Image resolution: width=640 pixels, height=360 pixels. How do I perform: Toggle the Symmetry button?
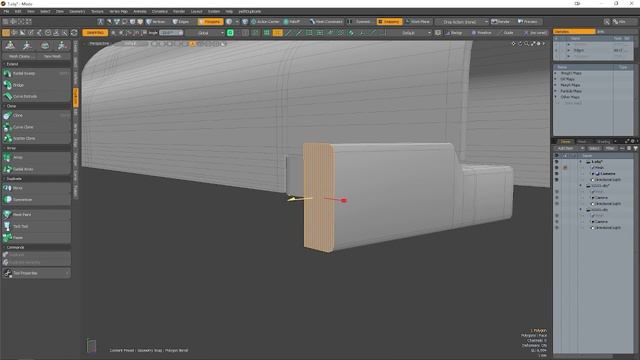(x=360, y=22)
